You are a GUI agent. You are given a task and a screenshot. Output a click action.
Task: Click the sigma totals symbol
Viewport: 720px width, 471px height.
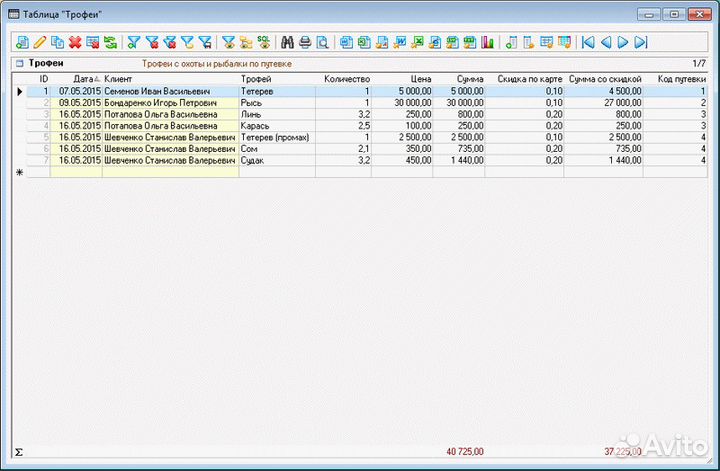click(19, 452)
